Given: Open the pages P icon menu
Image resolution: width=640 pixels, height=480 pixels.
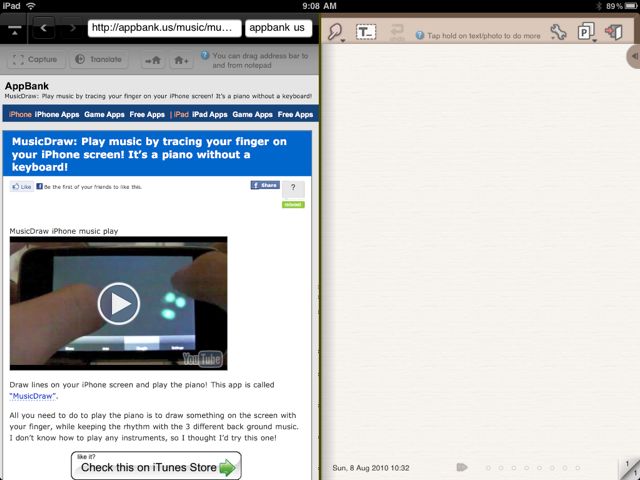Looking at the screenshot, I should click(x=586, y=32).
